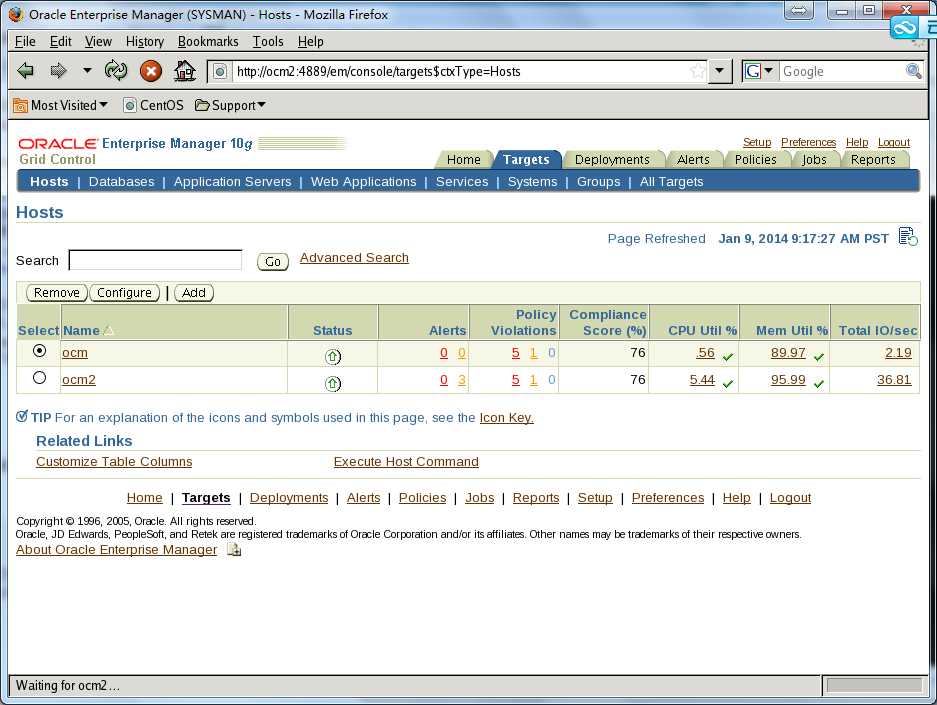
Task: Open the ocm host link
Action: (x=75, y=352)
